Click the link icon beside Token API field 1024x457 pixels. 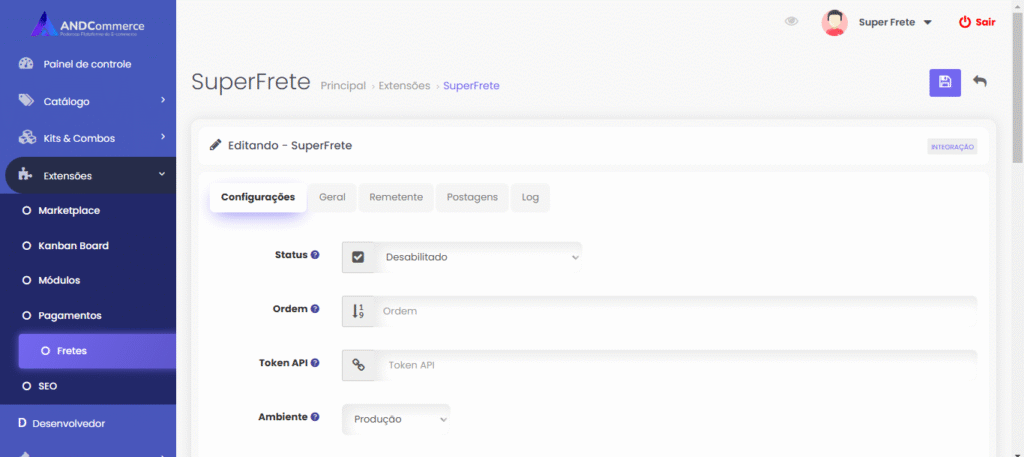coord(358,365)
